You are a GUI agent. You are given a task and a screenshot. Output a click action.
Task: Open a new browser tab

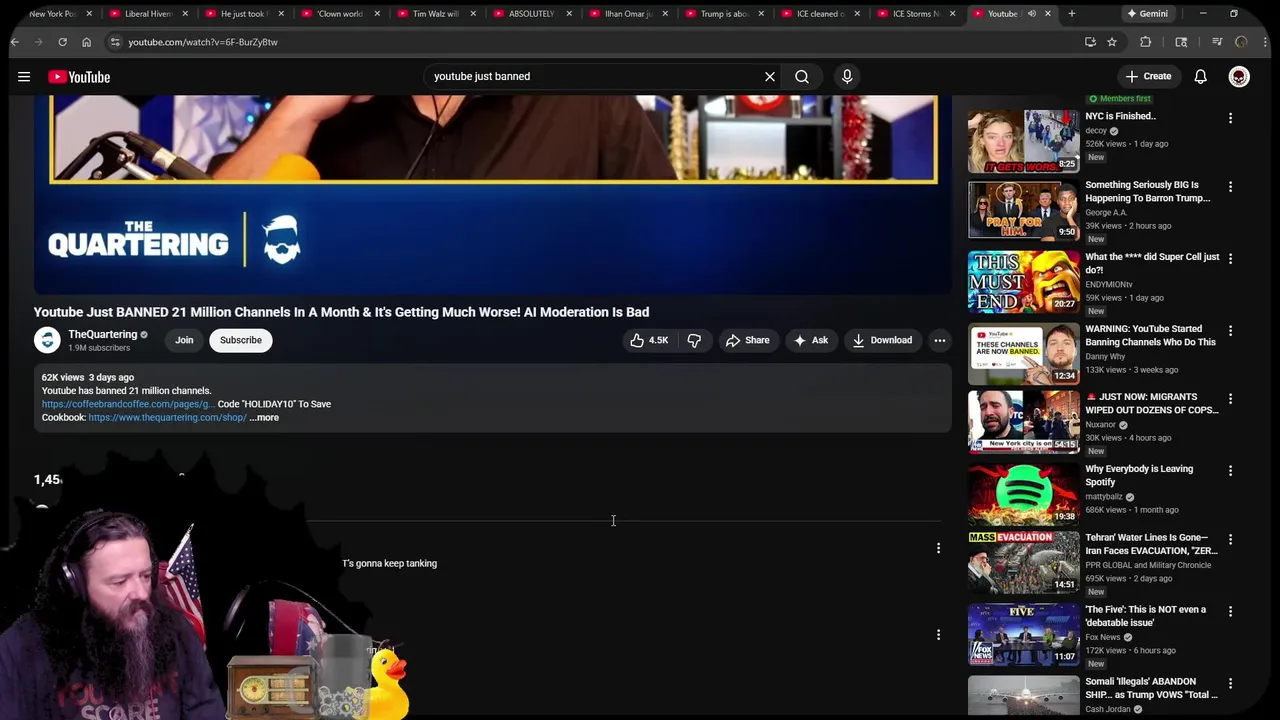[x=1072, y=14]
